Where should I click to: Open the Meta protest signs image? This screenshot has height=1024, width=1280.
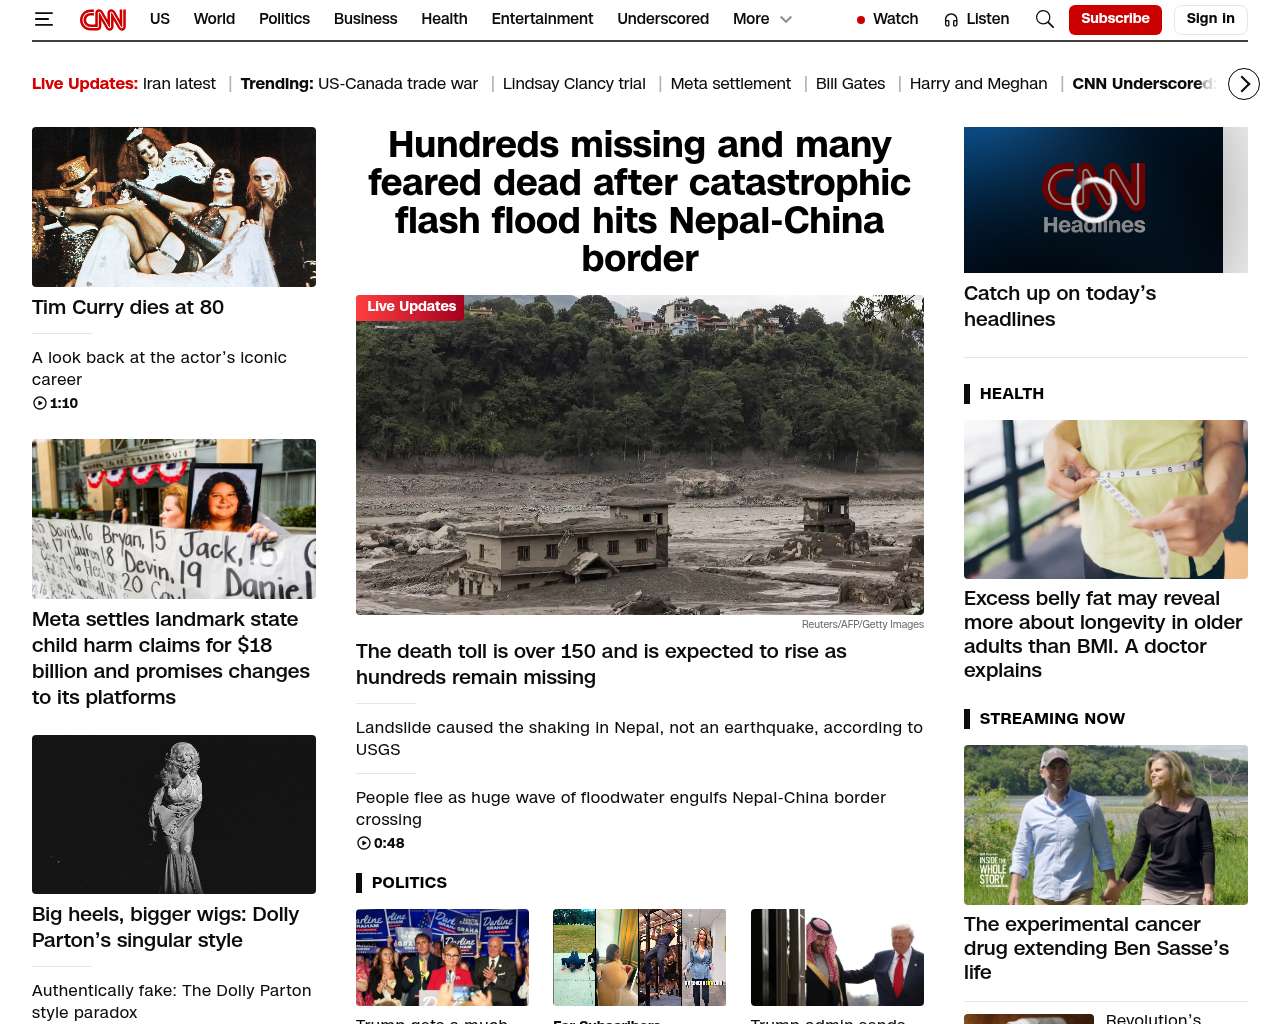coord(174,519)
